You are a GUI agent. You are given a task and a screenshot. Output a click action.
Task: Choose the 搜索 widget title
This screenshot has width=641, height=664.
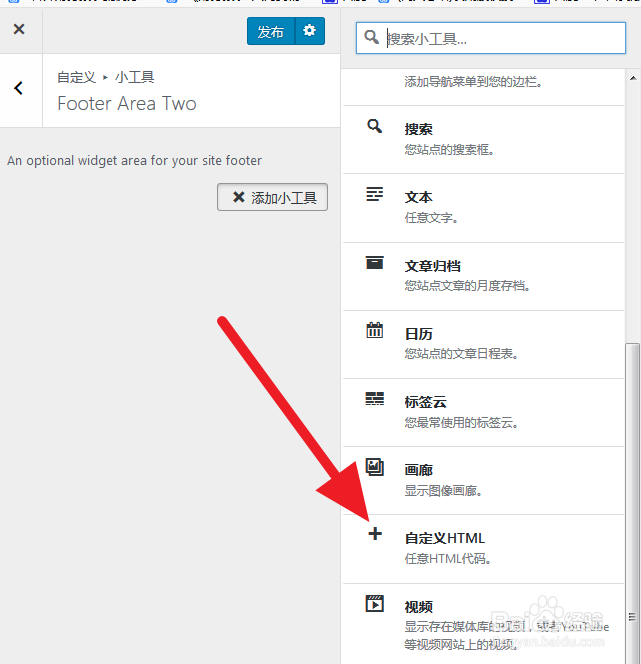click(418, 129)
